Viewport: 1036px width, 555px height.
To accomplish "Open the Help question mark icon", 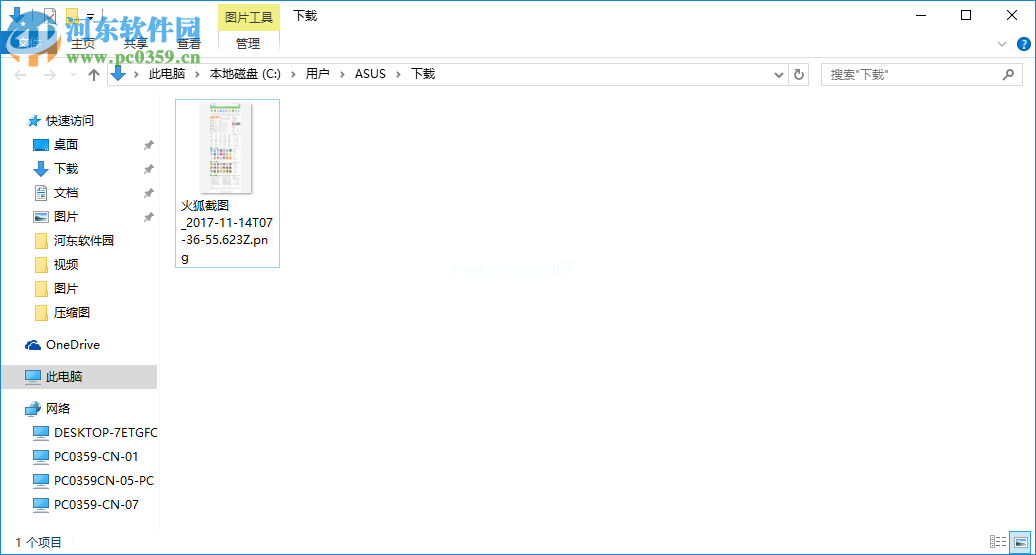I will (1023, 44).
